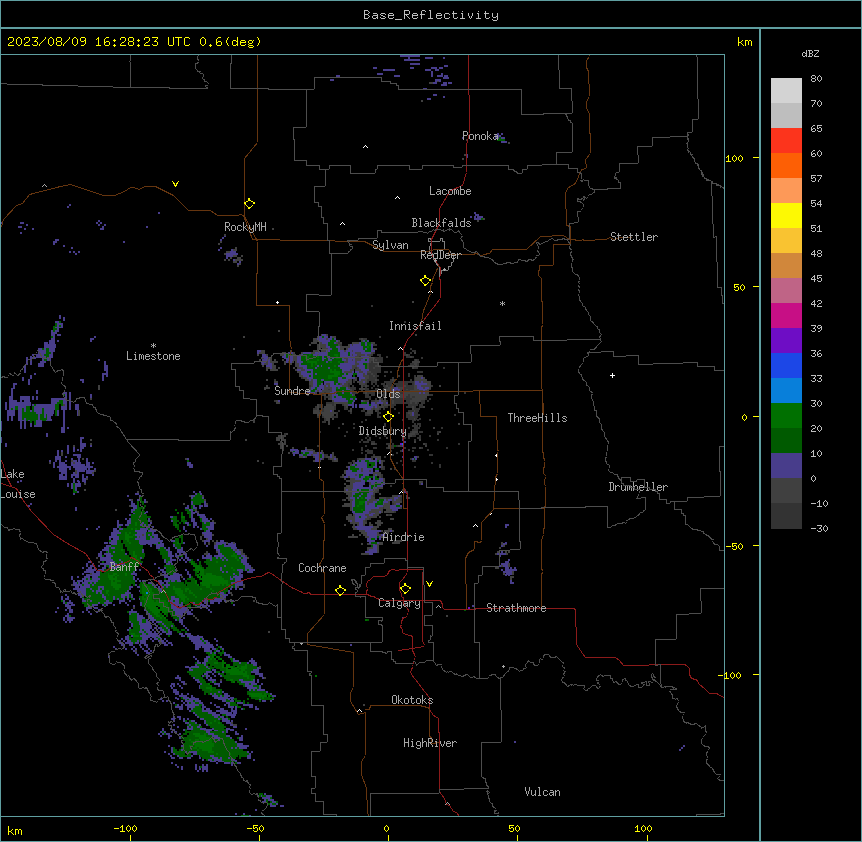Click the 45 value in dBZ legend
Viewport: 862px width, 842px height.
(816, 279)
